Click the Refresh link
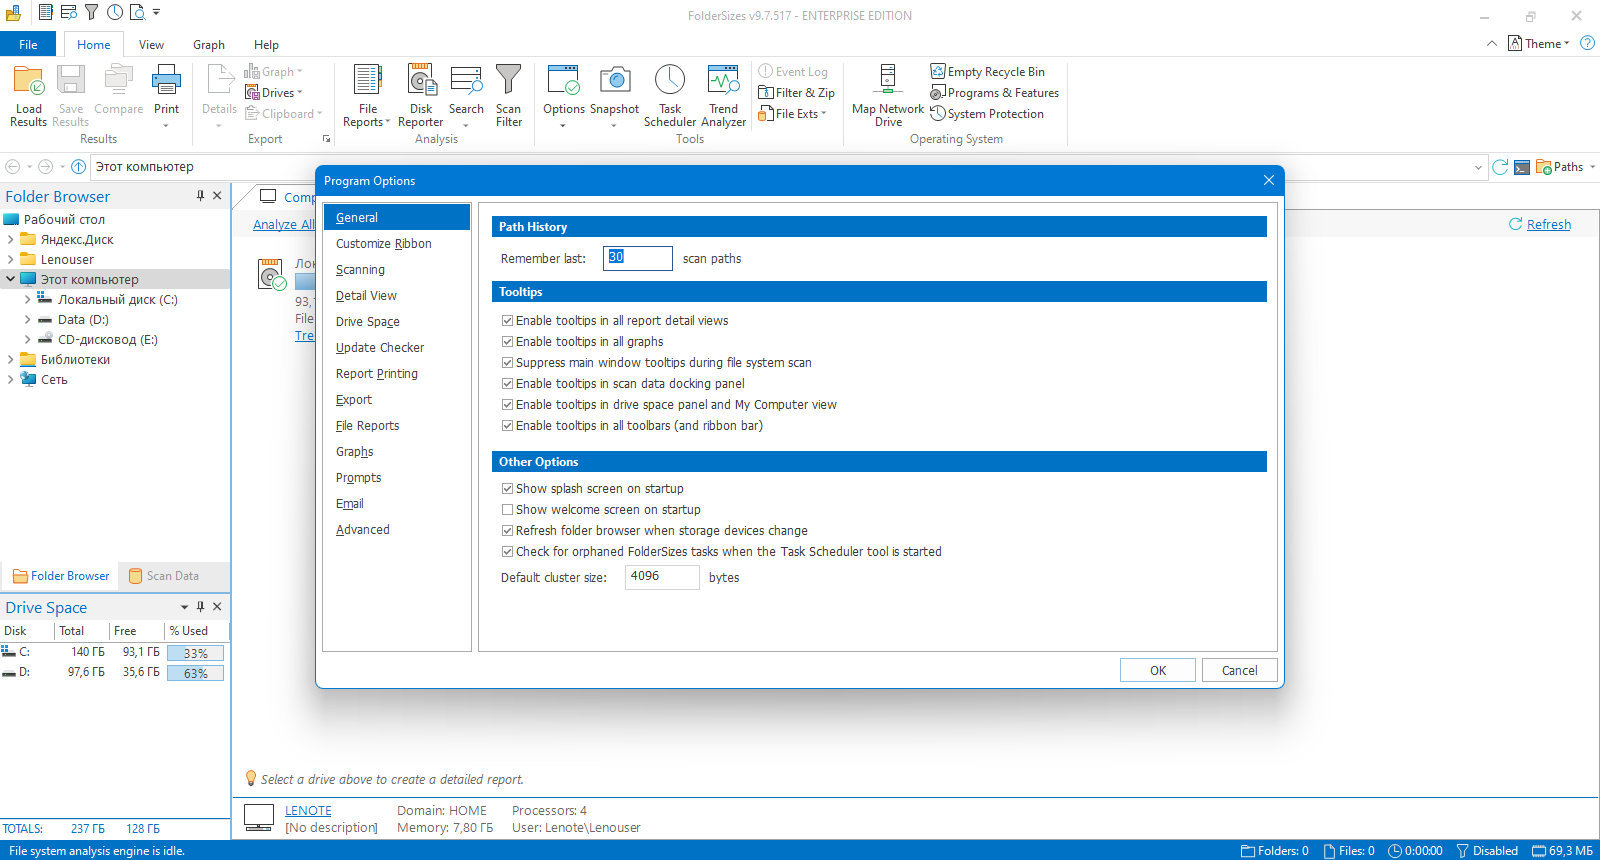1600x860 pixels. pos(1548,225)
